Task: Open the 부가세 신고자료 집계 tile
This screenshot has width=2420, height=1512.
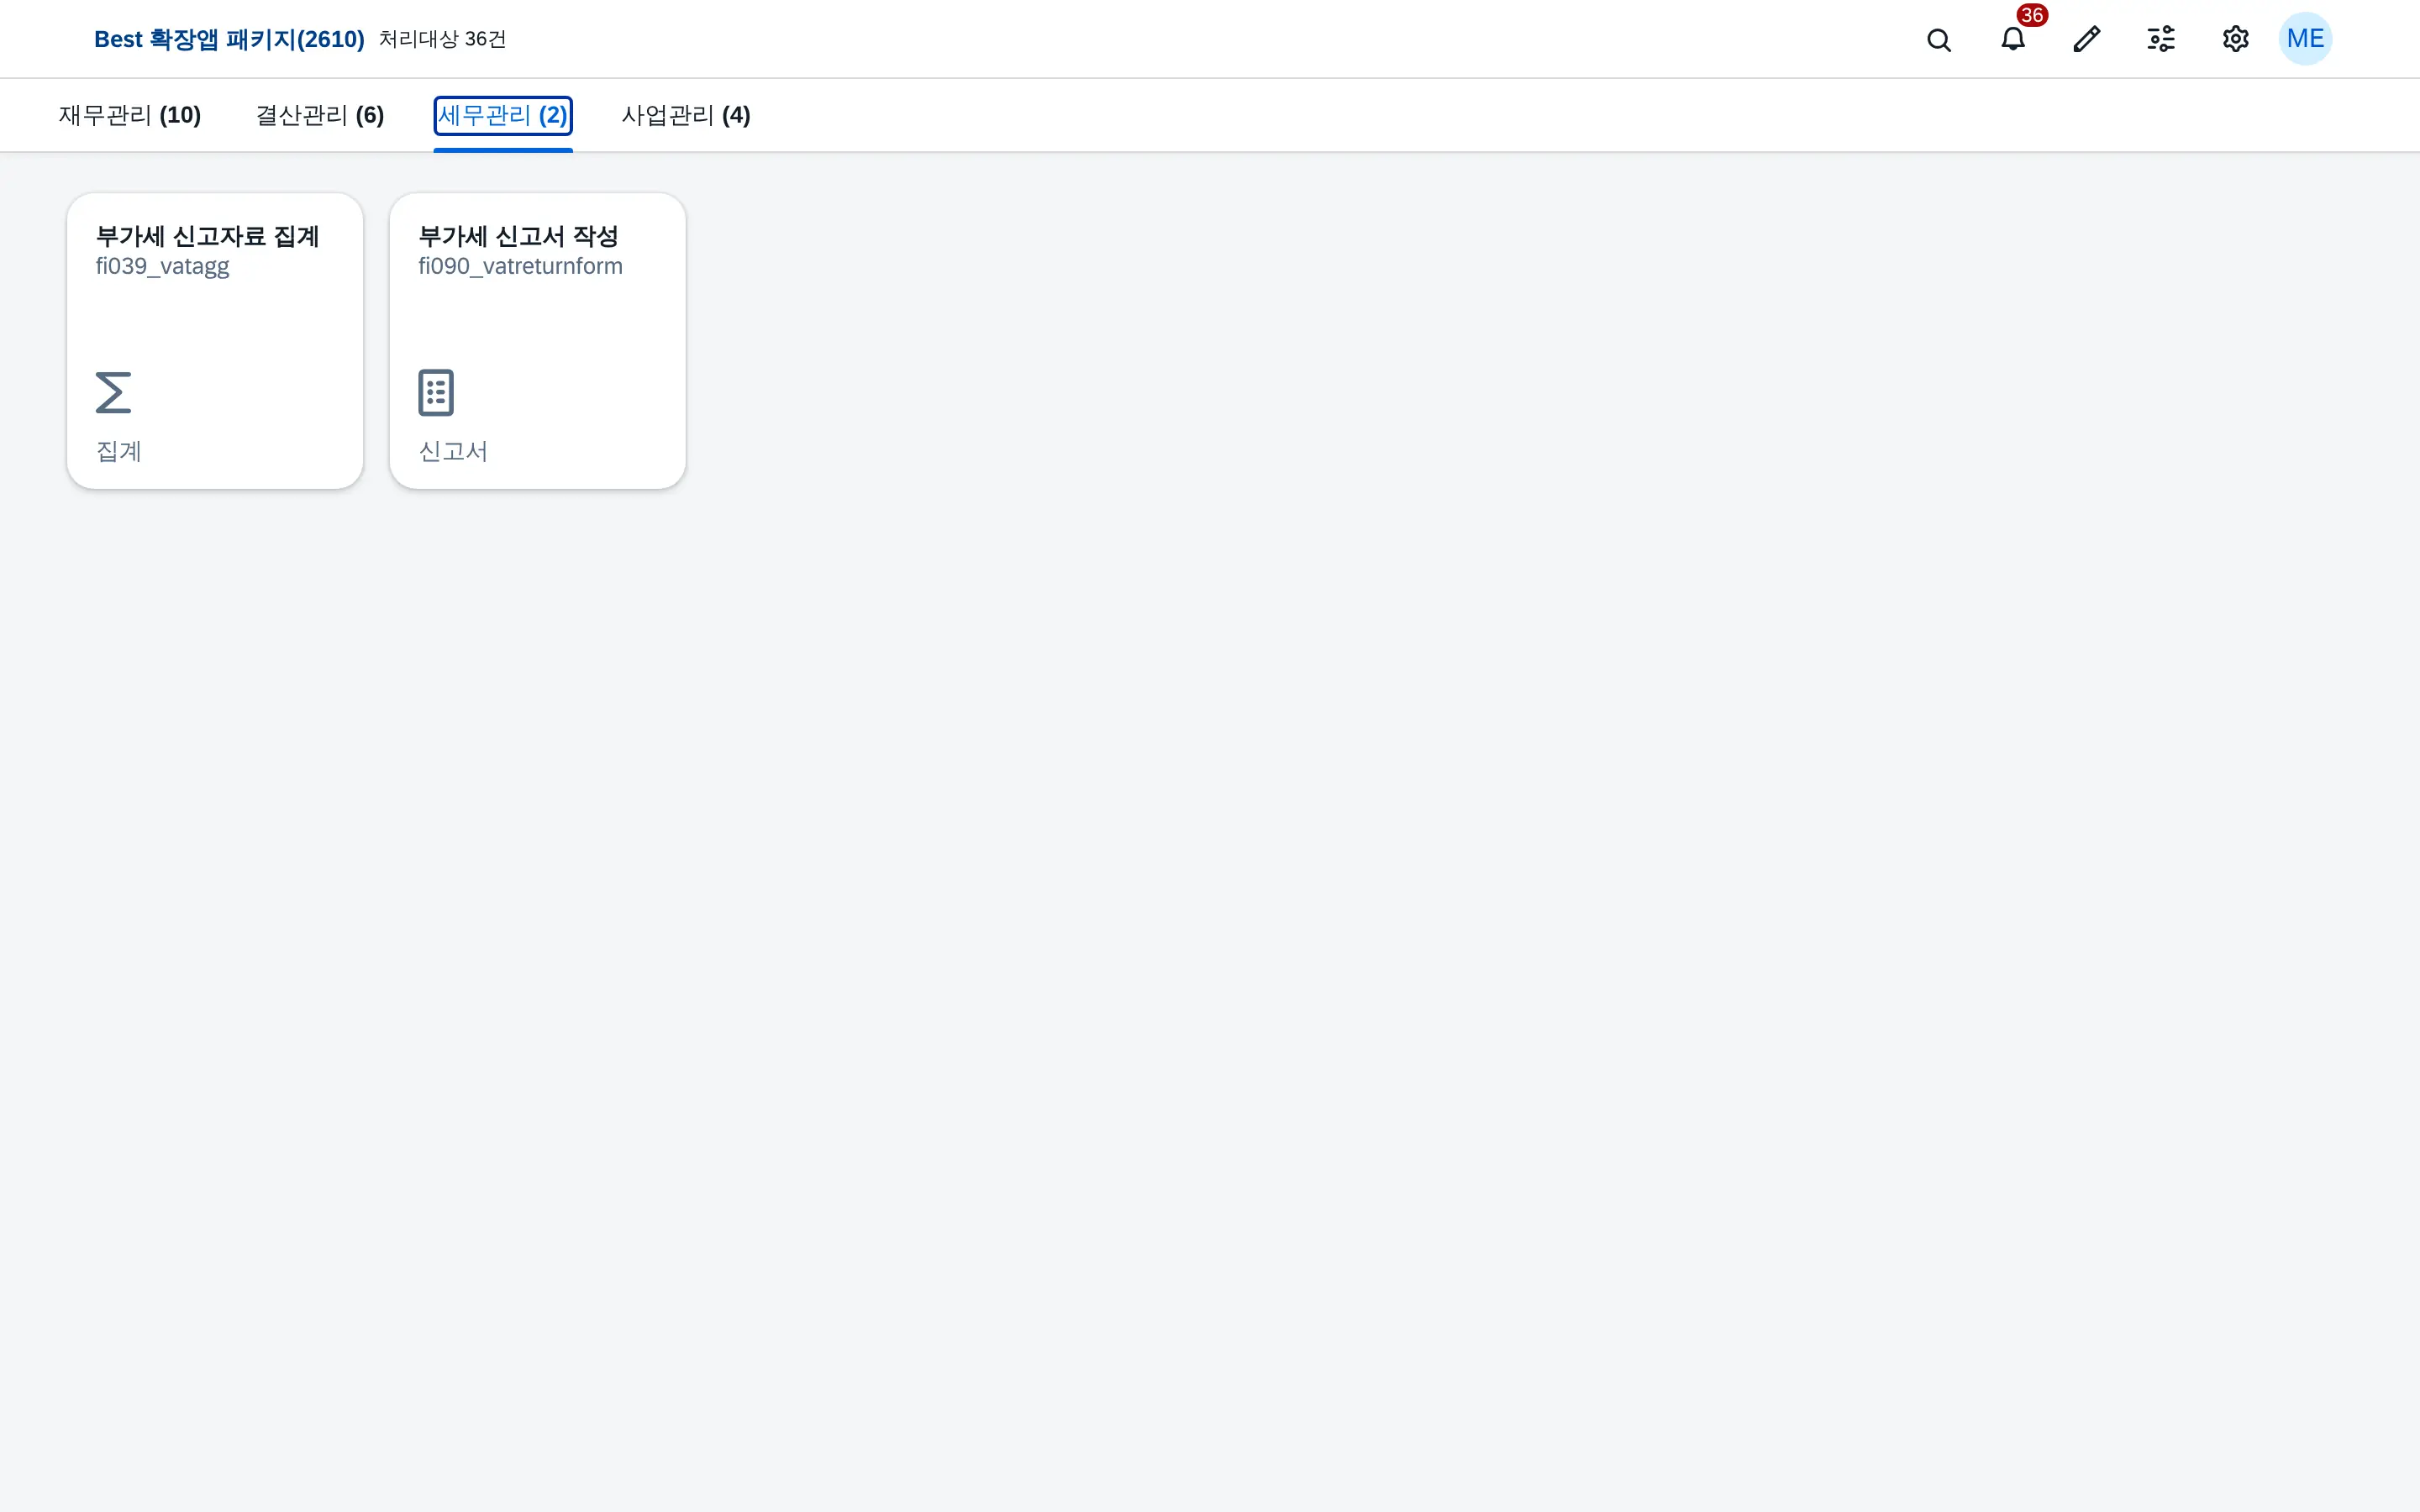Action: tap(215, 341)
